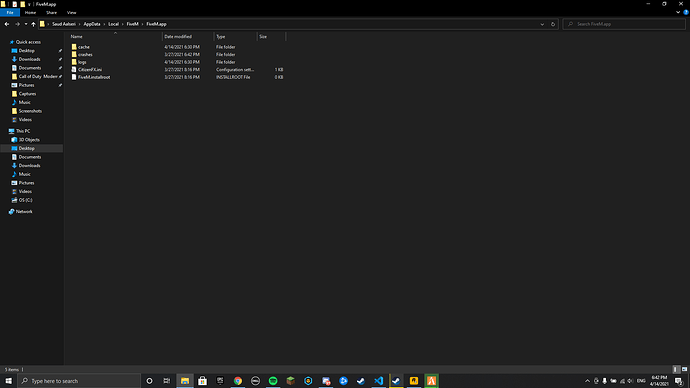Go back using the back arrow

(7, 24)
